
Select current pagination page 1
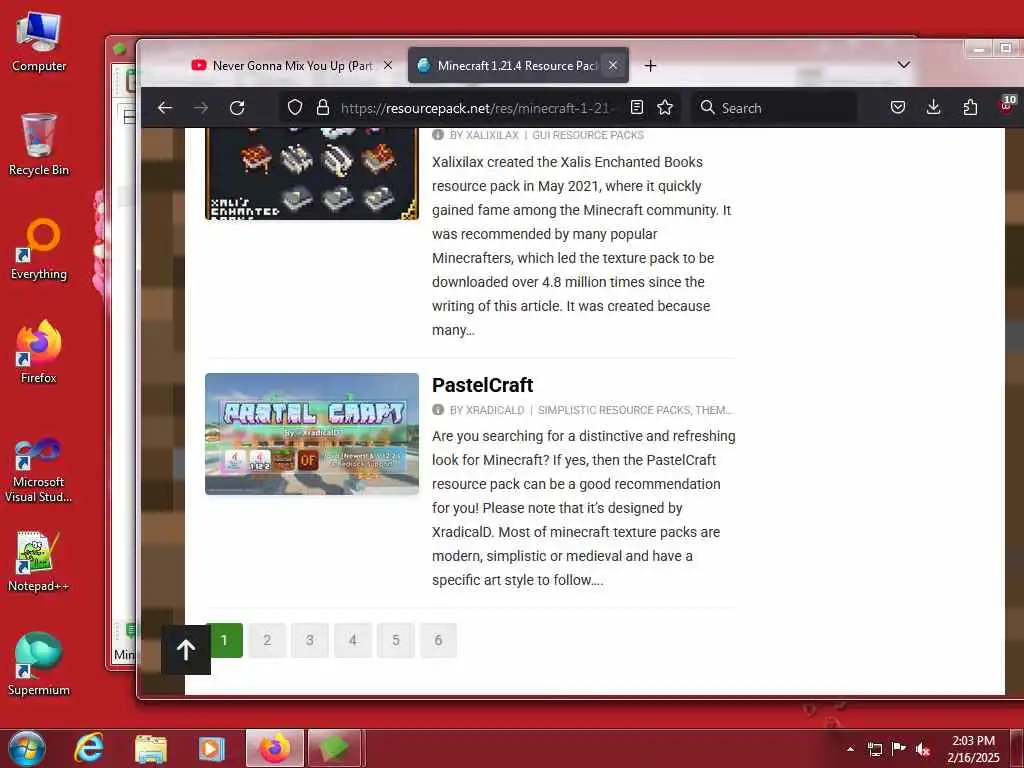(225, 640)
